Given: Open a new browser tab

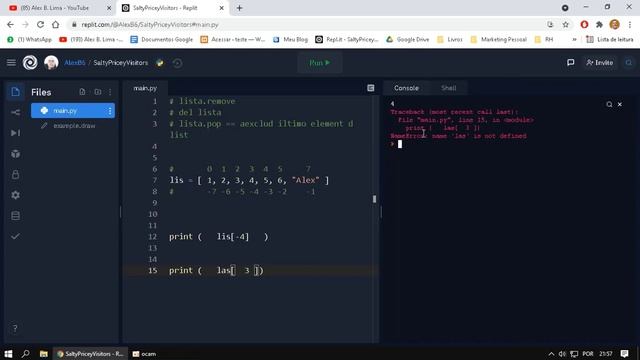Looking at the screenshot, I should click(x=240, y=8).
